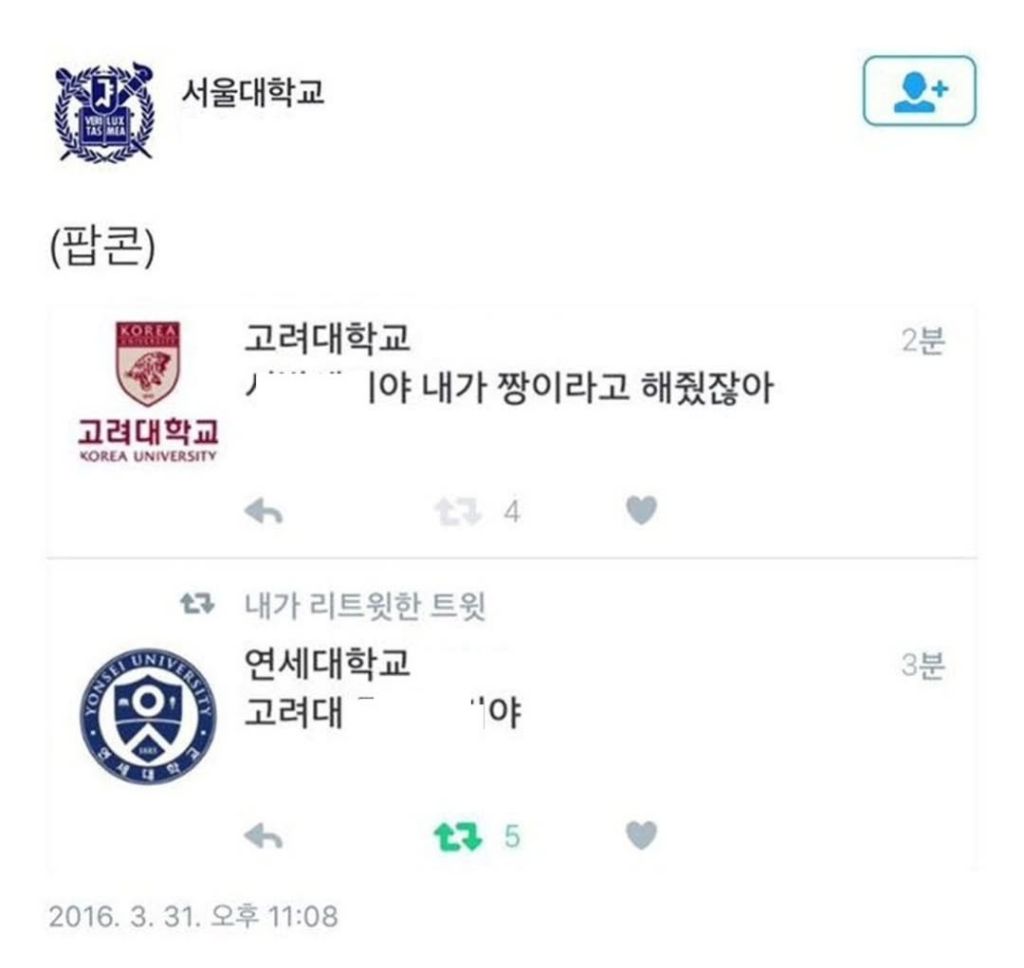This screenshot has width=1024, height=968.
Task: Like the 연세대학교 tweet
Action: click(641, 835)
